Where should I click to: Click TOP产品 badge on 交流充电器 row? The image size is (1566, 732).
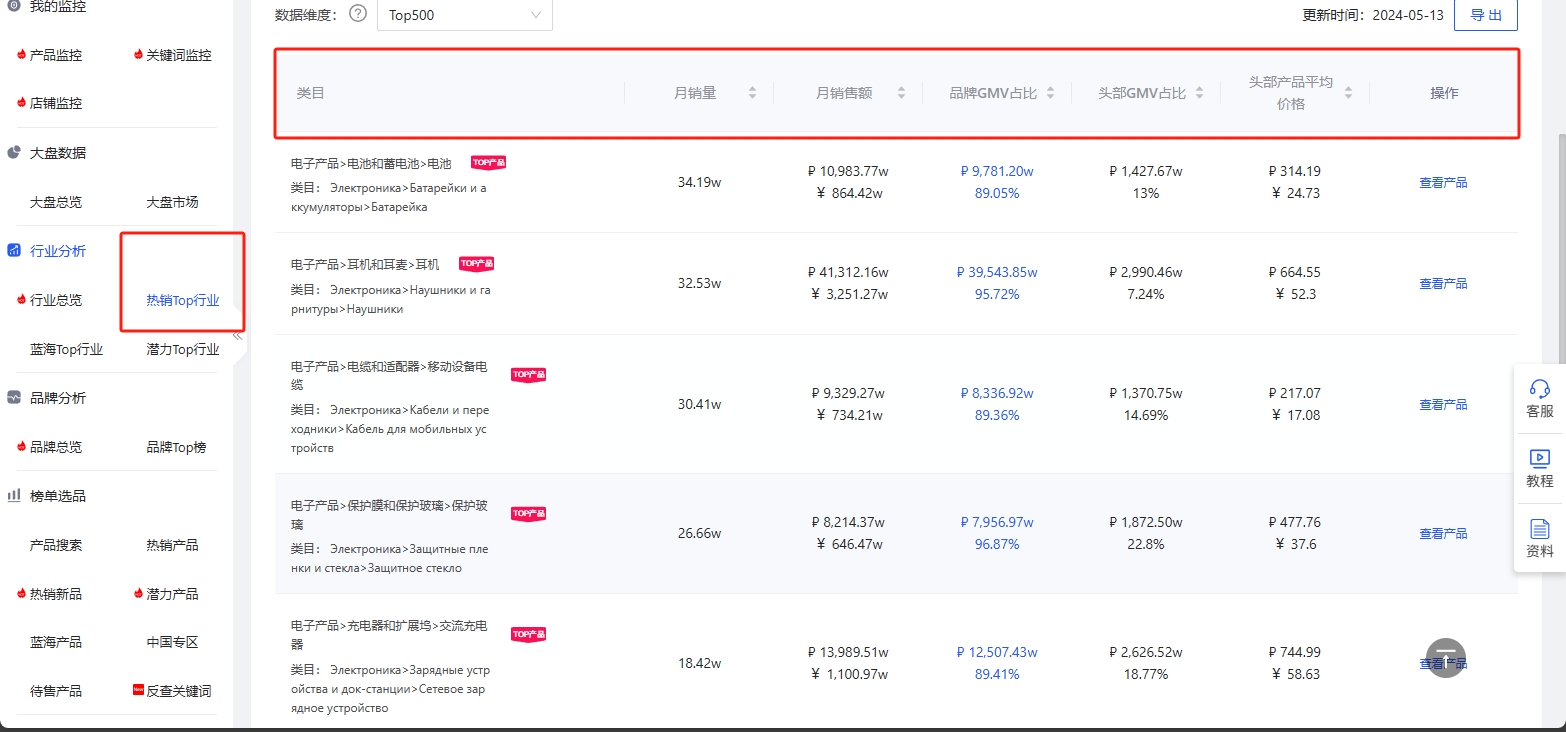(x=529, y=634)
